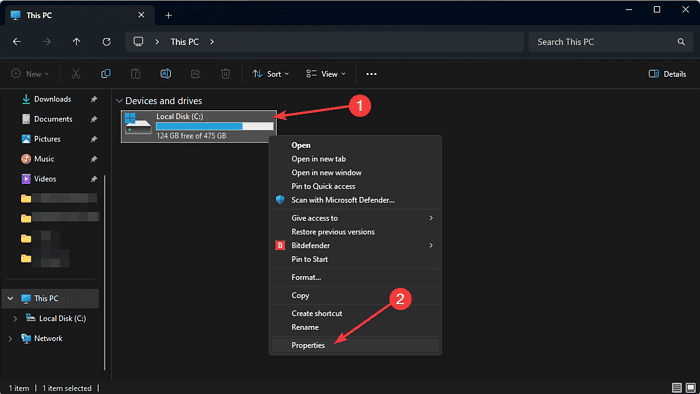Click the pin next to Pictures
Screen dimensions: 700x394
tap(94, 139)
